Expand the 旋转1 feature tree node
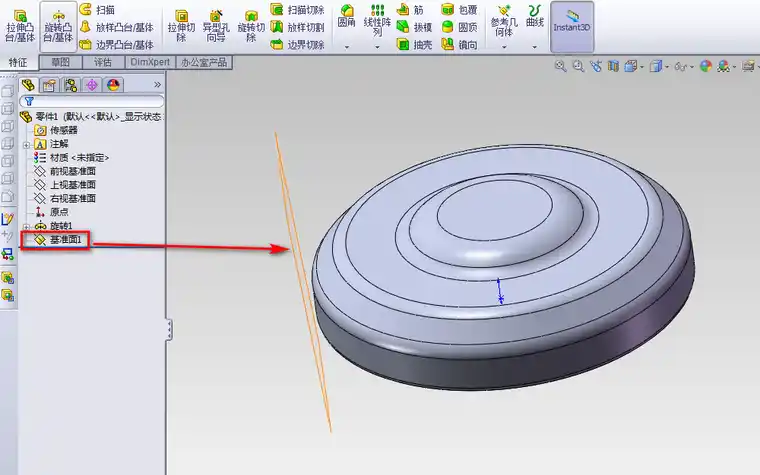This screenshot has width=760, height=475. [27, 226]
